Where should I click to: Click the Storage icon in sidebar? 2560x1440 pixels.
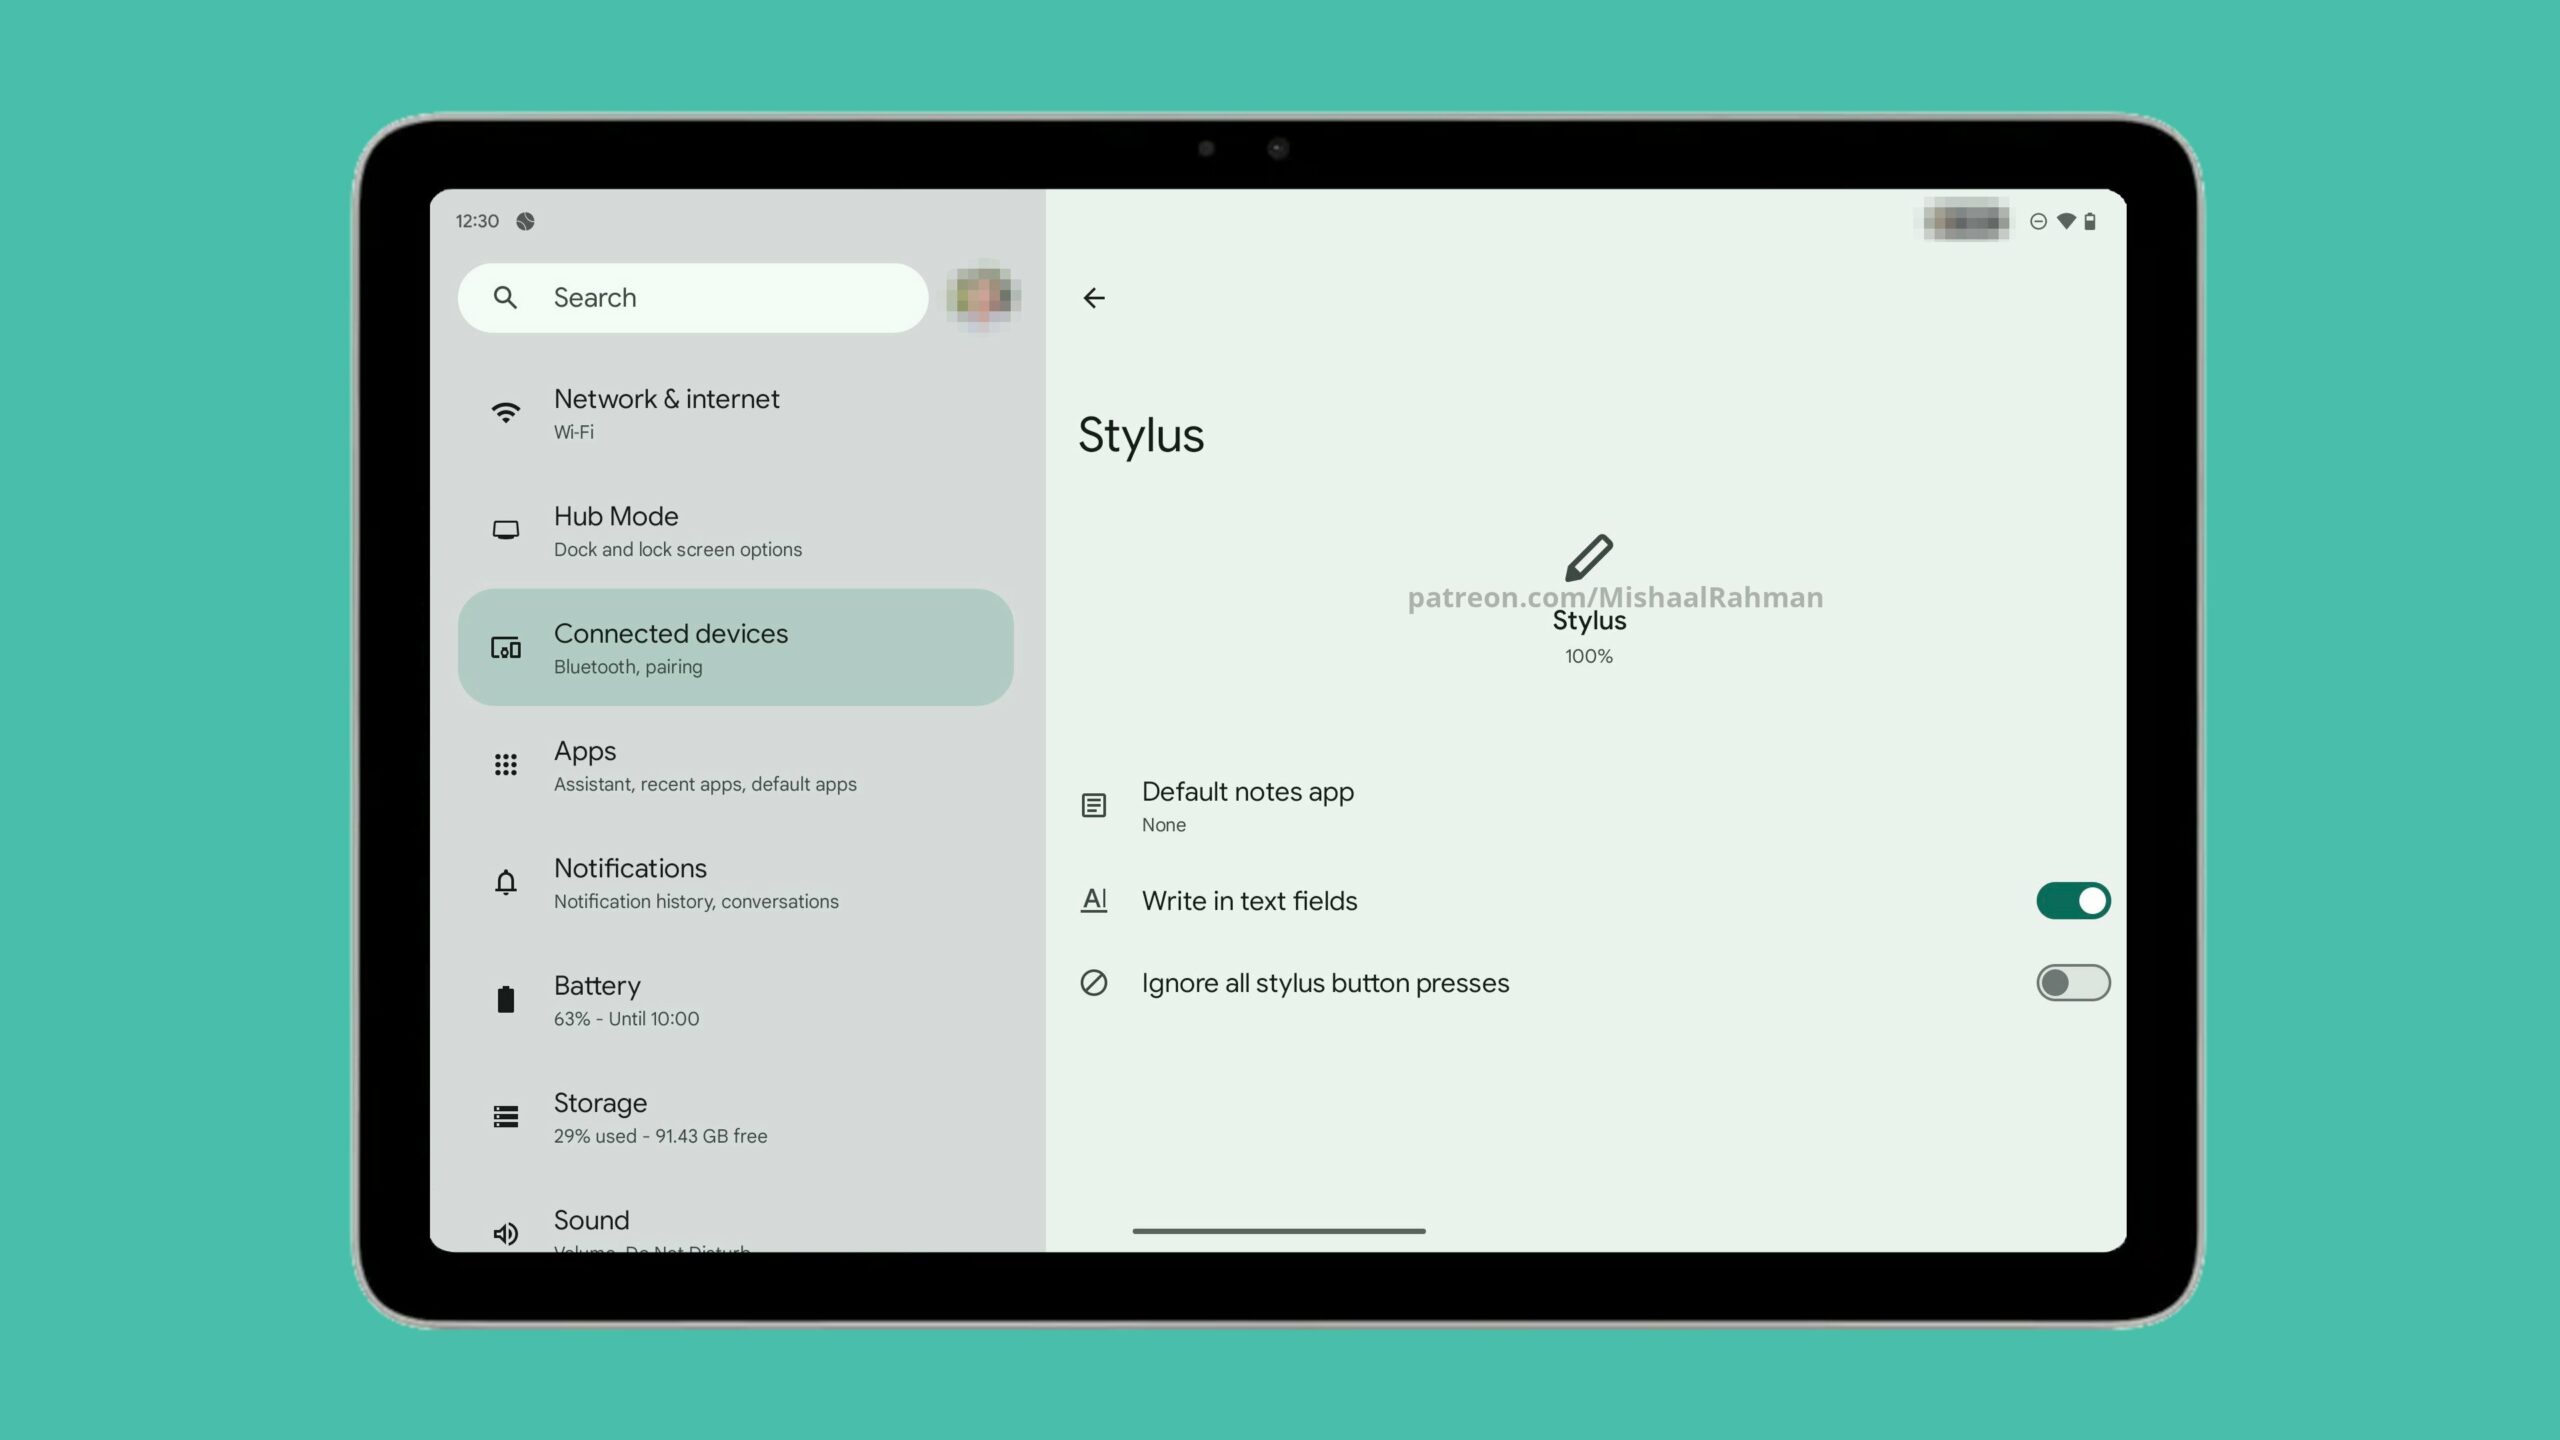tap(505, 1117)
